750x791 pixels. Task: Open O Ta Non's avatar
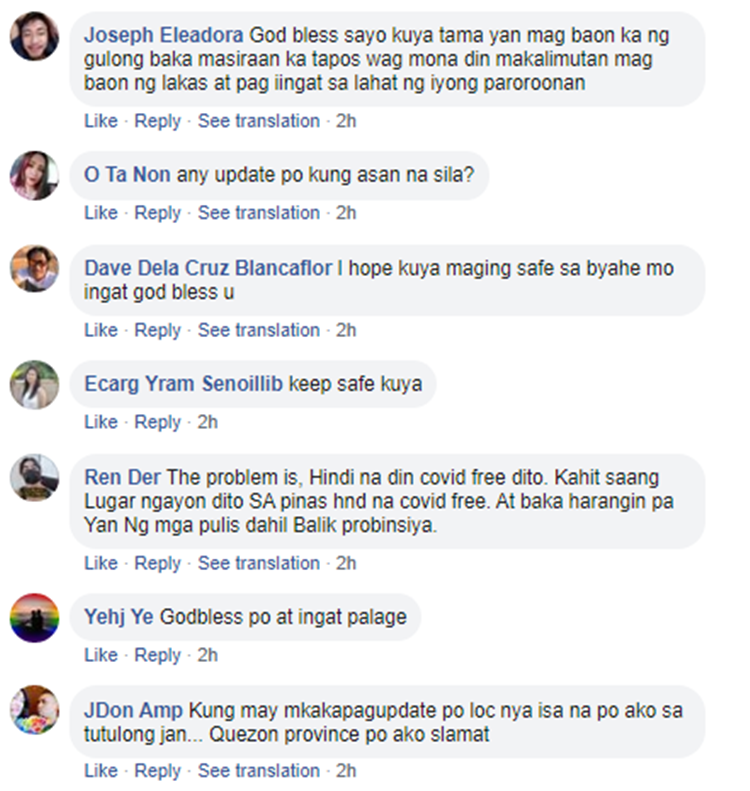34,175
